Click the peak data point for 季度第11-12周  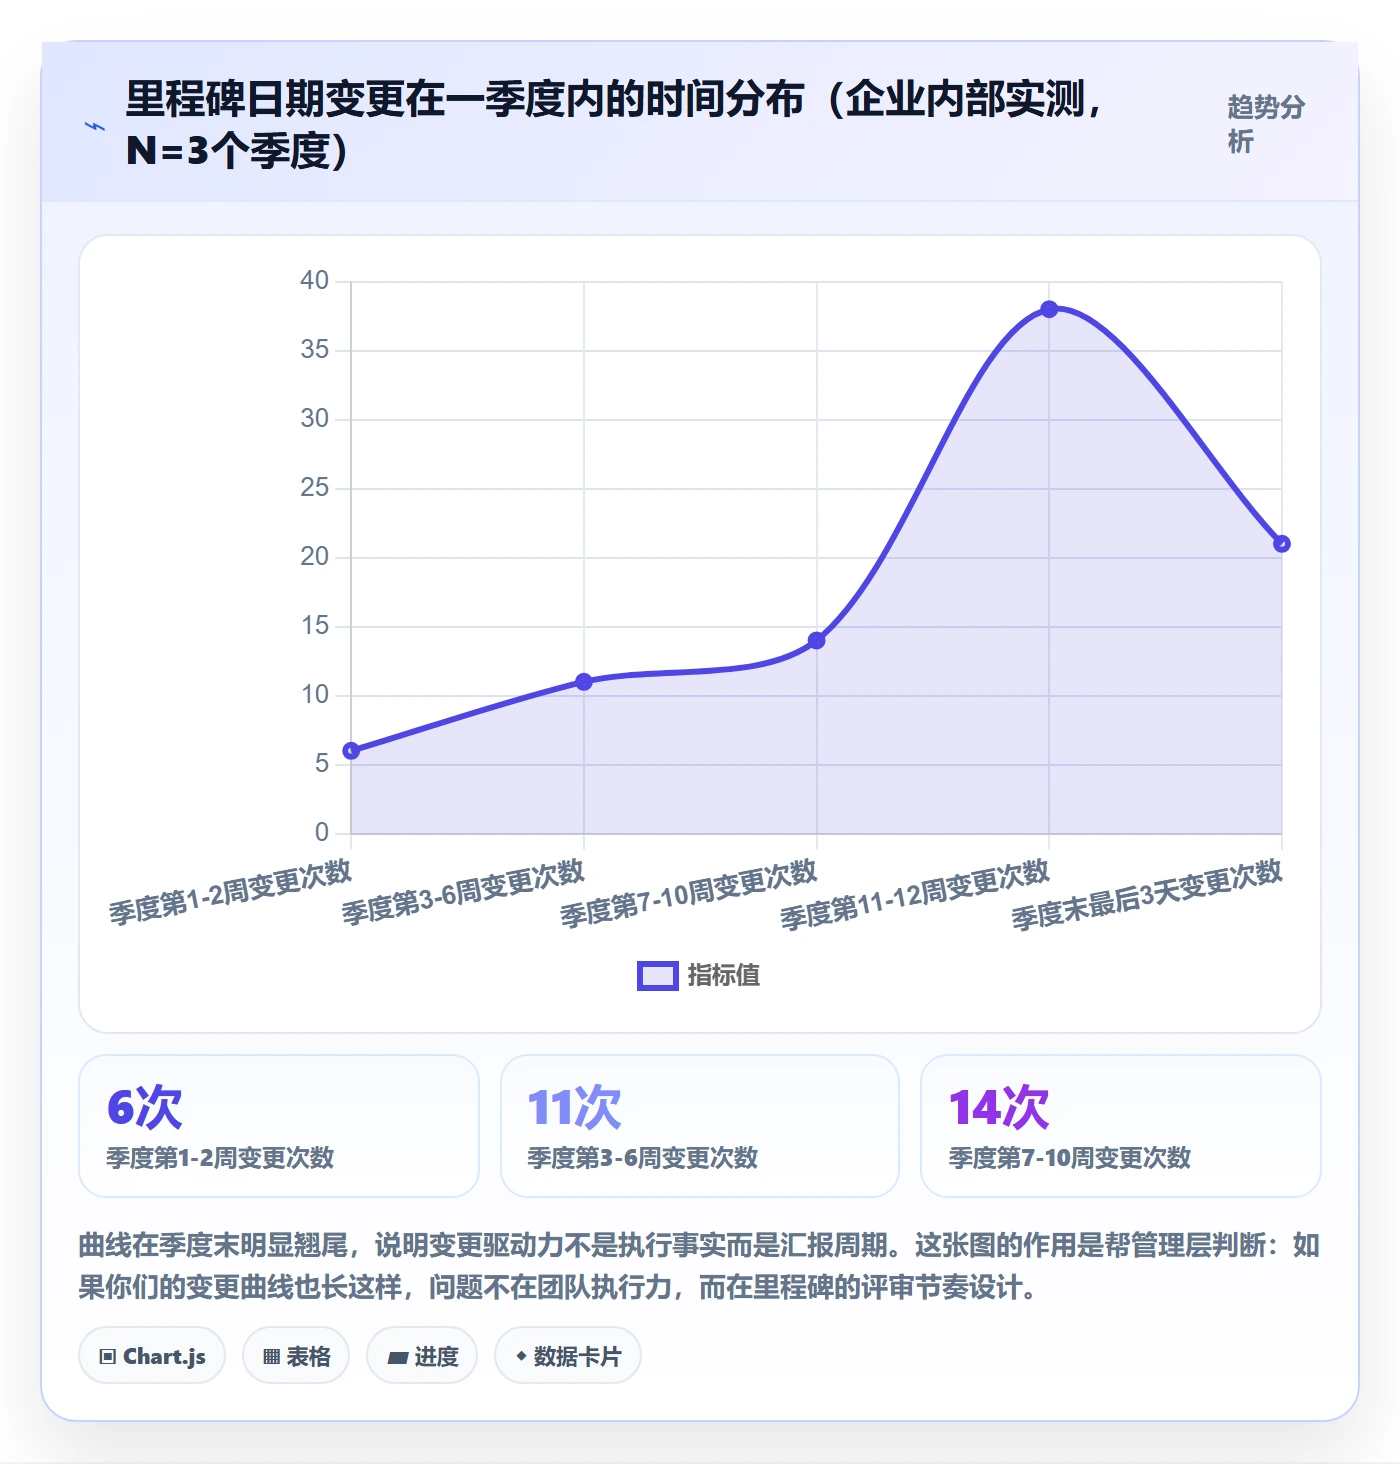pyautogui.click(x=1049, y=309)
